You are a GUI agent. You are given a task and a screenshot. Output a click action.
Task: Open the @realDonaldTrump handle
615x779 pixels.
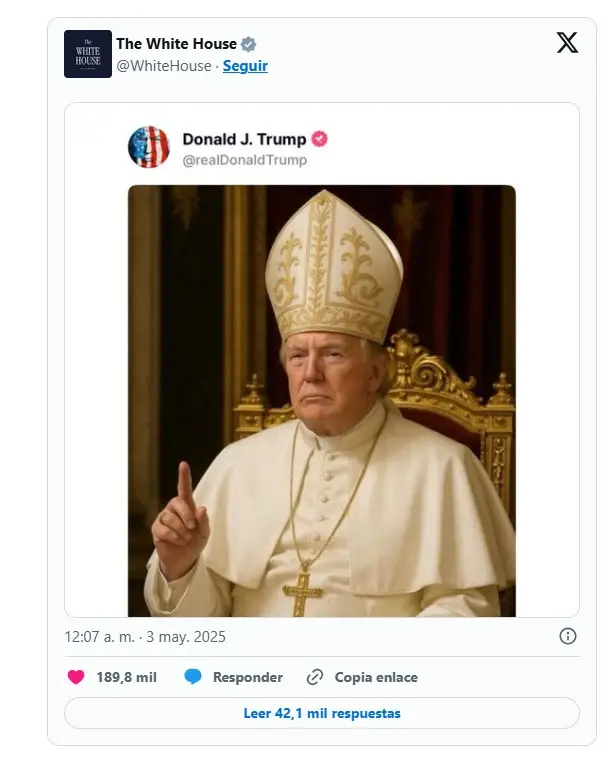click(x=244, y=160)
